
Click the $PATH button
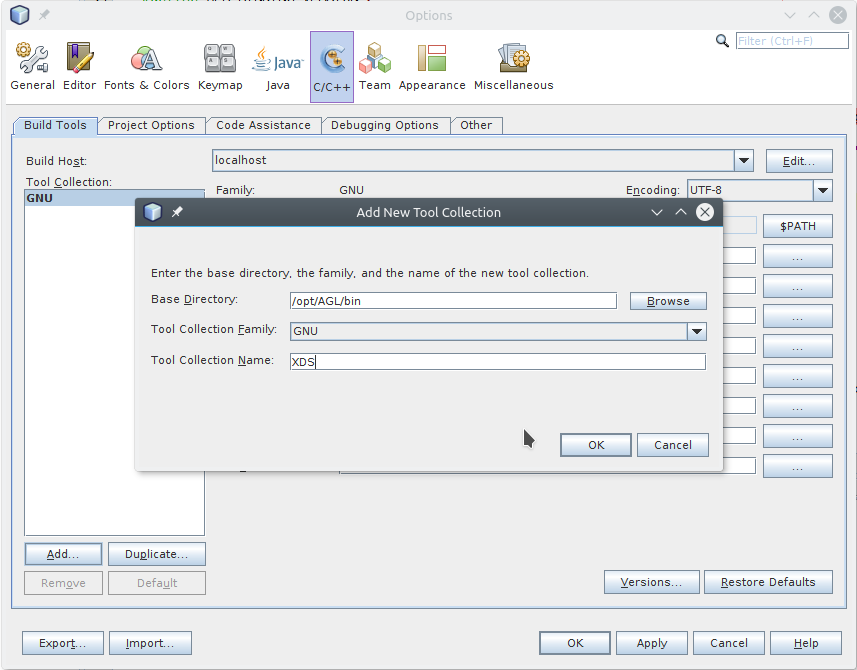pos(797,226)
